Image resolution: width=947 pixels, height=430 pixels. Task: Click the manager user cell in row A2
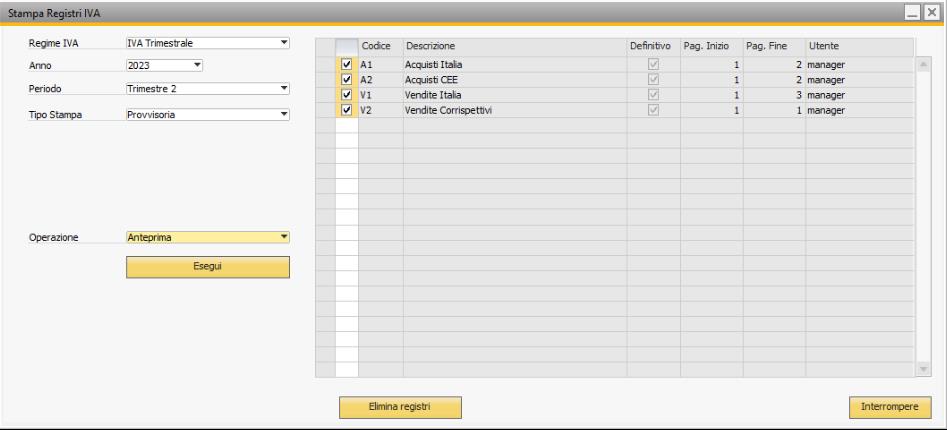pyautogui.click(x=859, y=80)
